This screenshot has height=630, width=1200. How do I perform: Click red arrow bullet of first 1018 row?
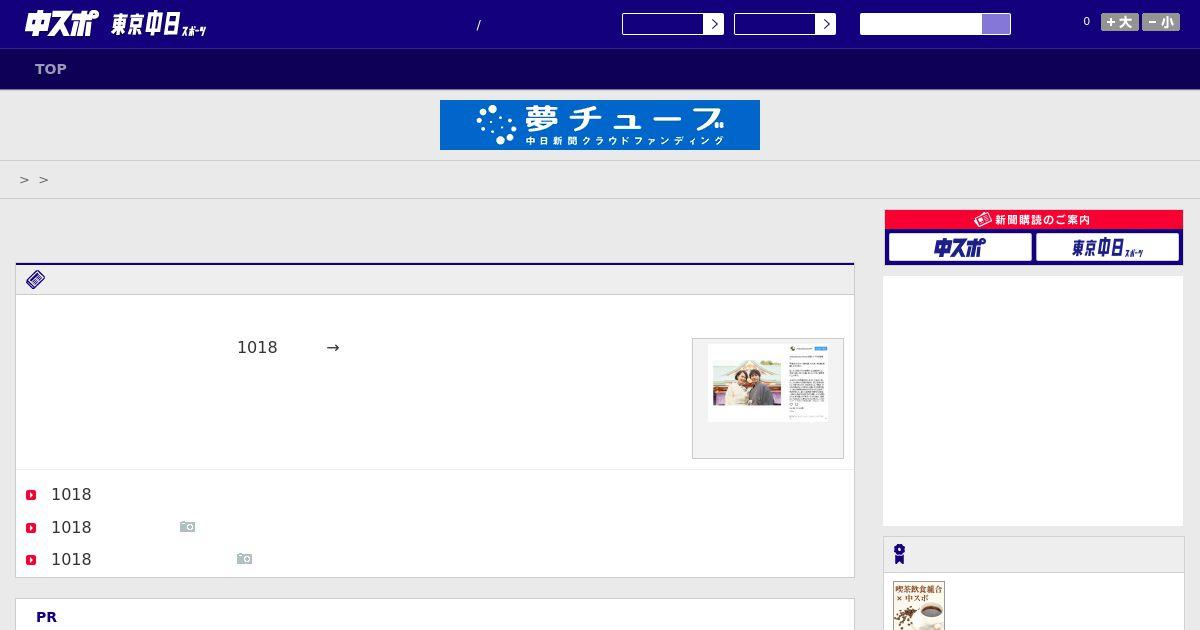click(x=31, y=495)
